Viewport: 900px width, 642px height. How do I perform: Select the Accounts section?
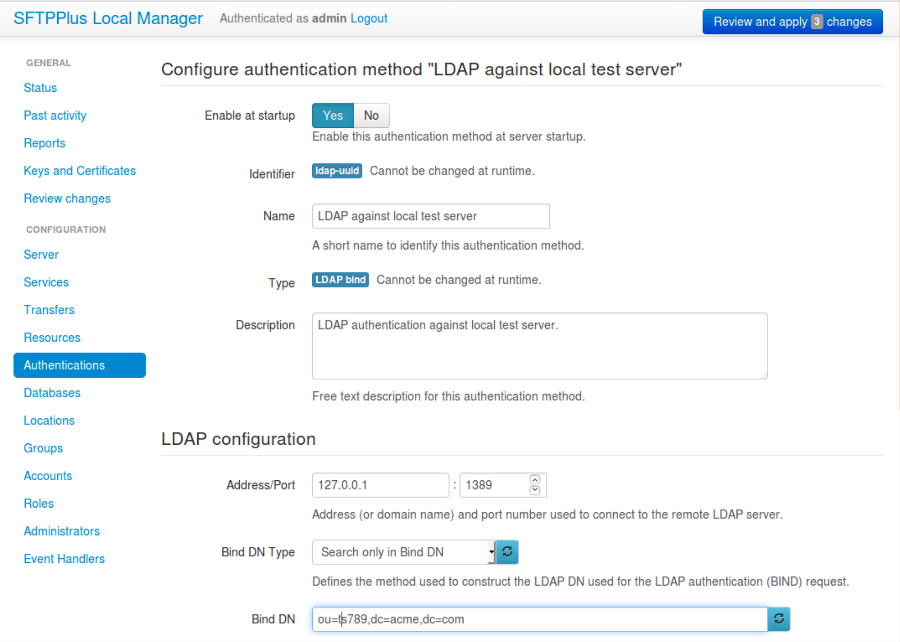pyautogui.click(x=47, y=475)
